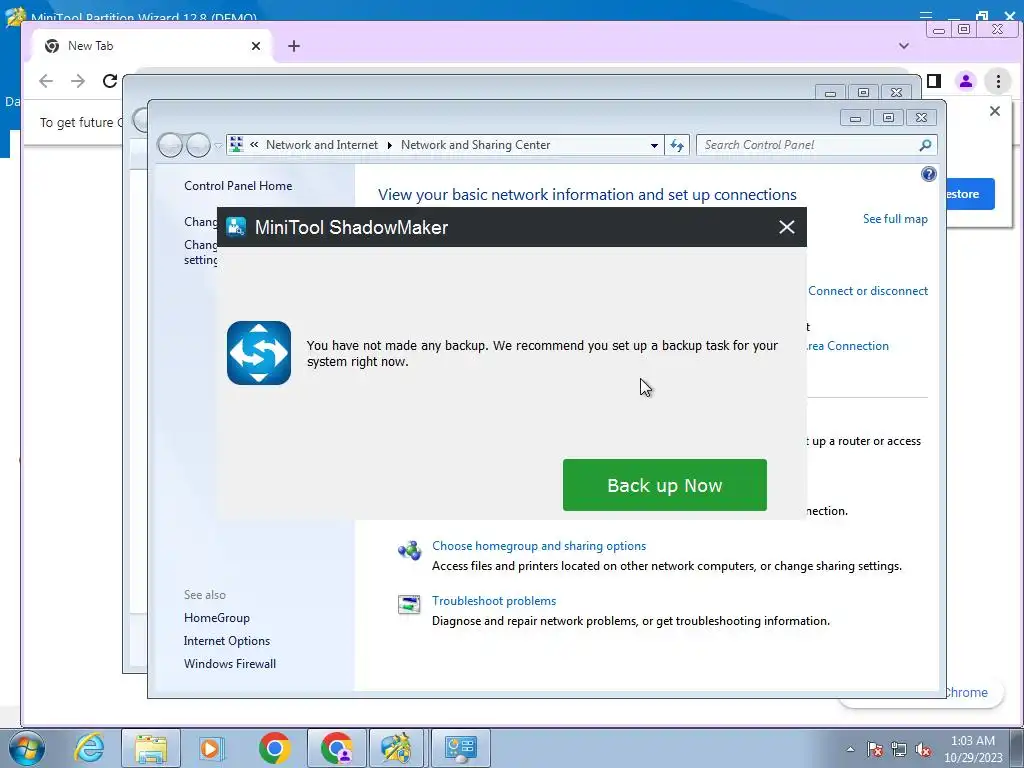
Task: Click the Restore button in Chrome popup
Action: point(970,194)
